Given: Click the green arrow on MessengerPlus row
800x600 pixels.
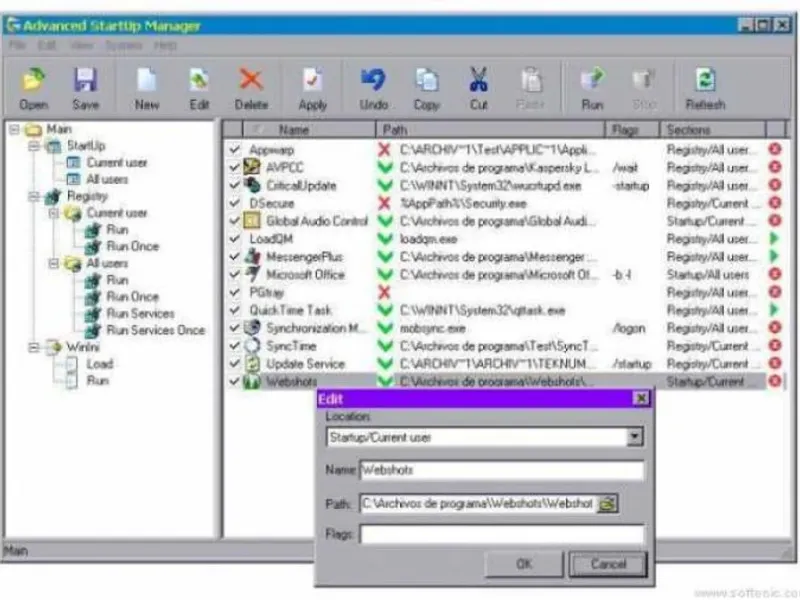Looking at the screenshot, I should point(774,256).
